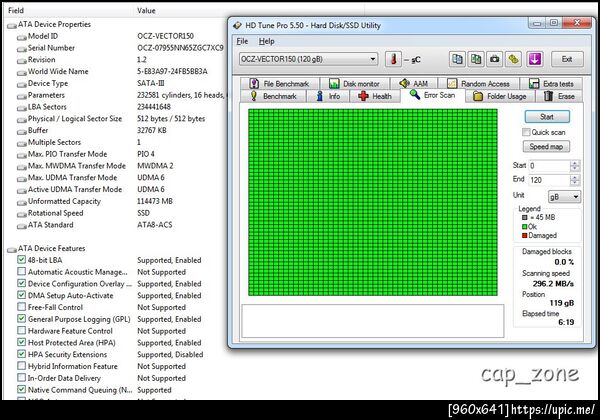Open the OCZ-VECTOR150 drive selection dropdown
Image resolution: width=600 pixels, height=420 pixels.
[x=308, y=59]
